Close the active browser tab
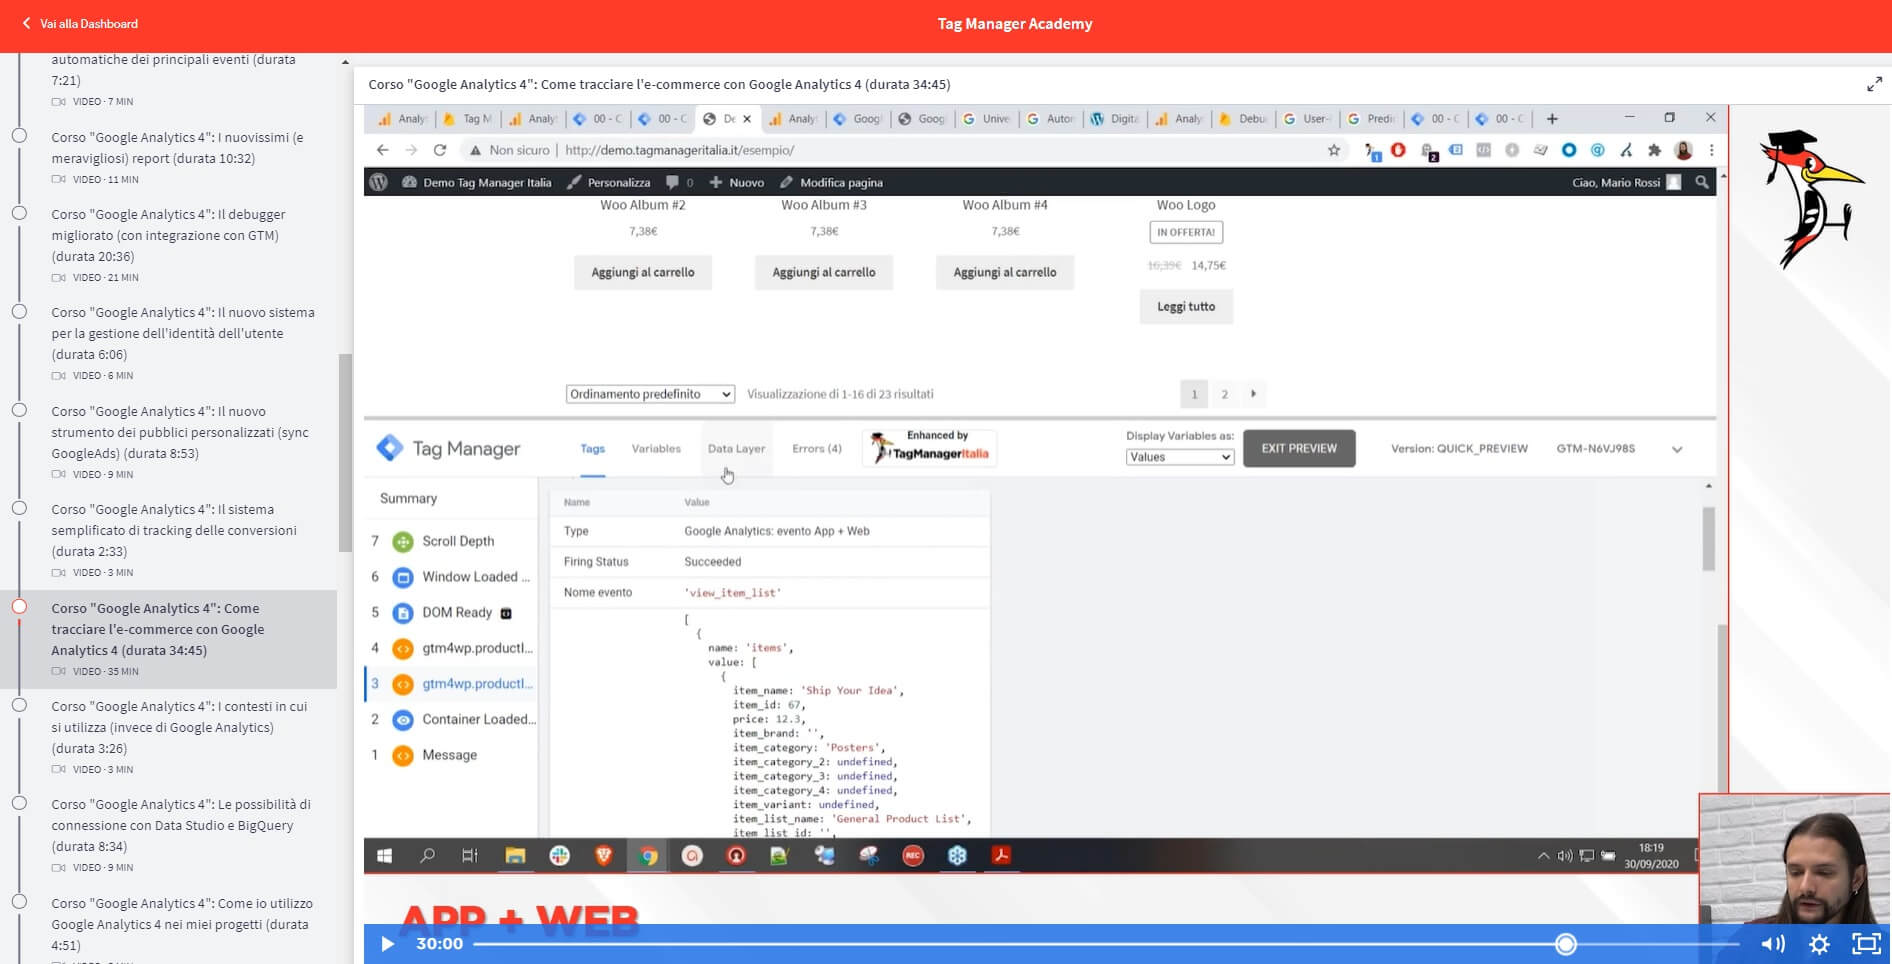This screenshot has width=1892, height=964. [747, 119]
